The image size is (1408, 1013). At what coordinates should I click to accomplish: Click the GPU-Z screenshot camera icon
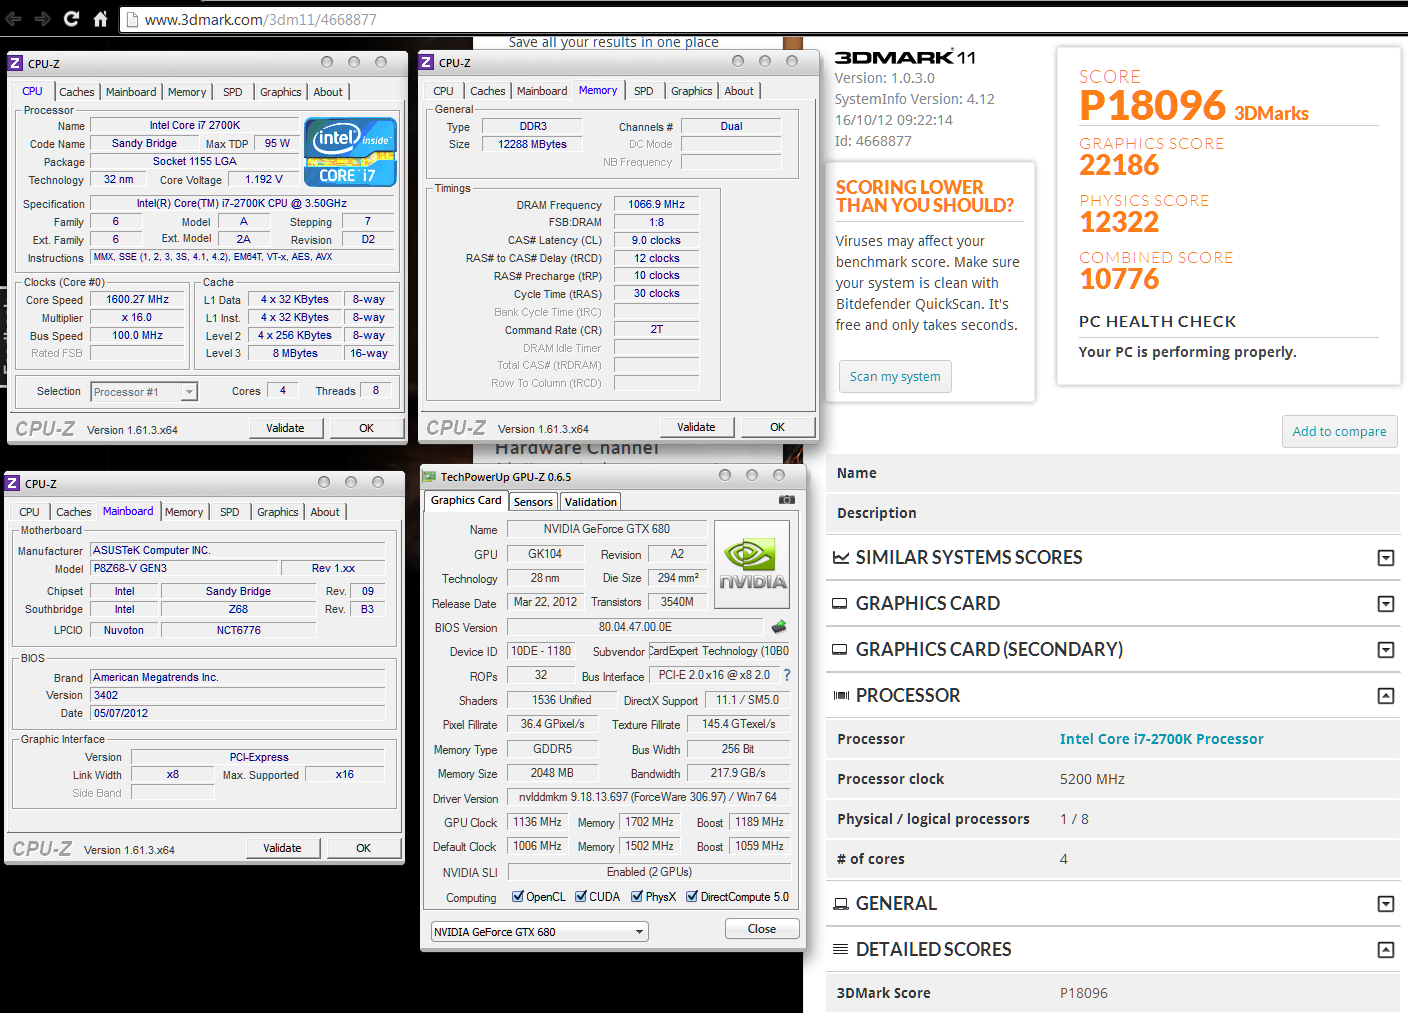[x=787, y=500]
